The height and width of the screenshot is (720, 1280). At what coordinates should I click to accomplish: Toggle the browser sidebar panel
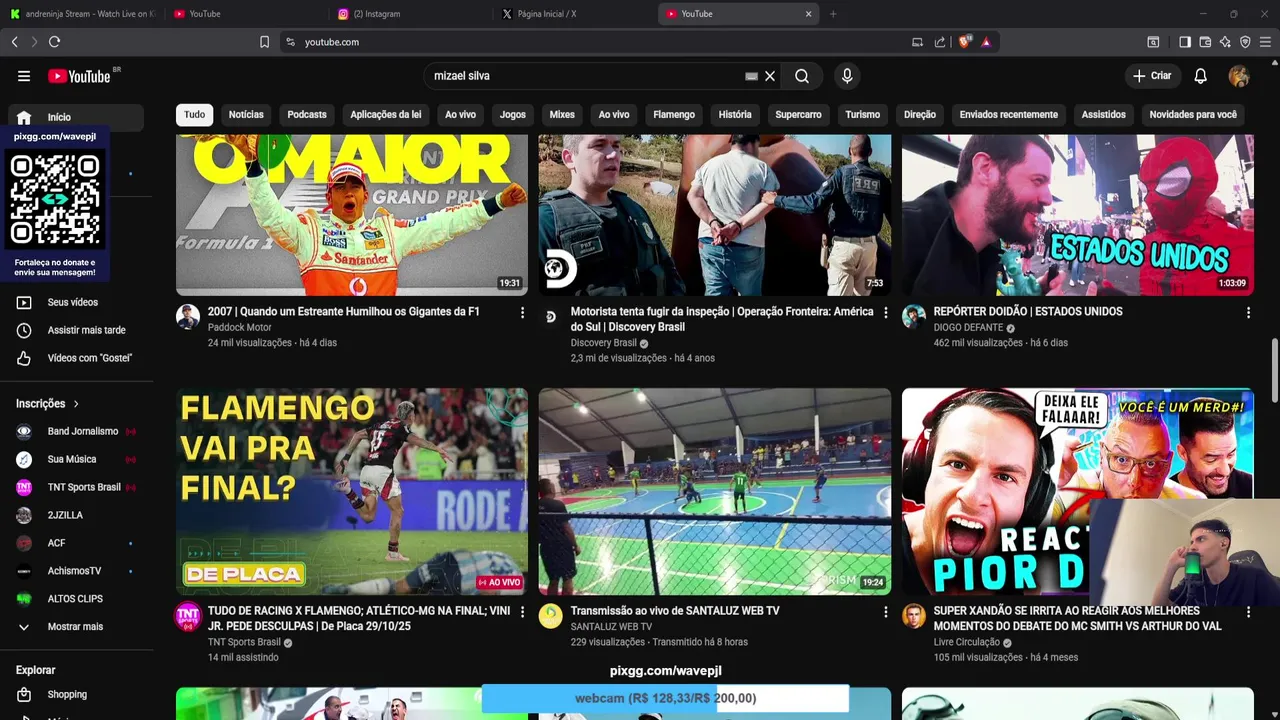pos(1185,42)
